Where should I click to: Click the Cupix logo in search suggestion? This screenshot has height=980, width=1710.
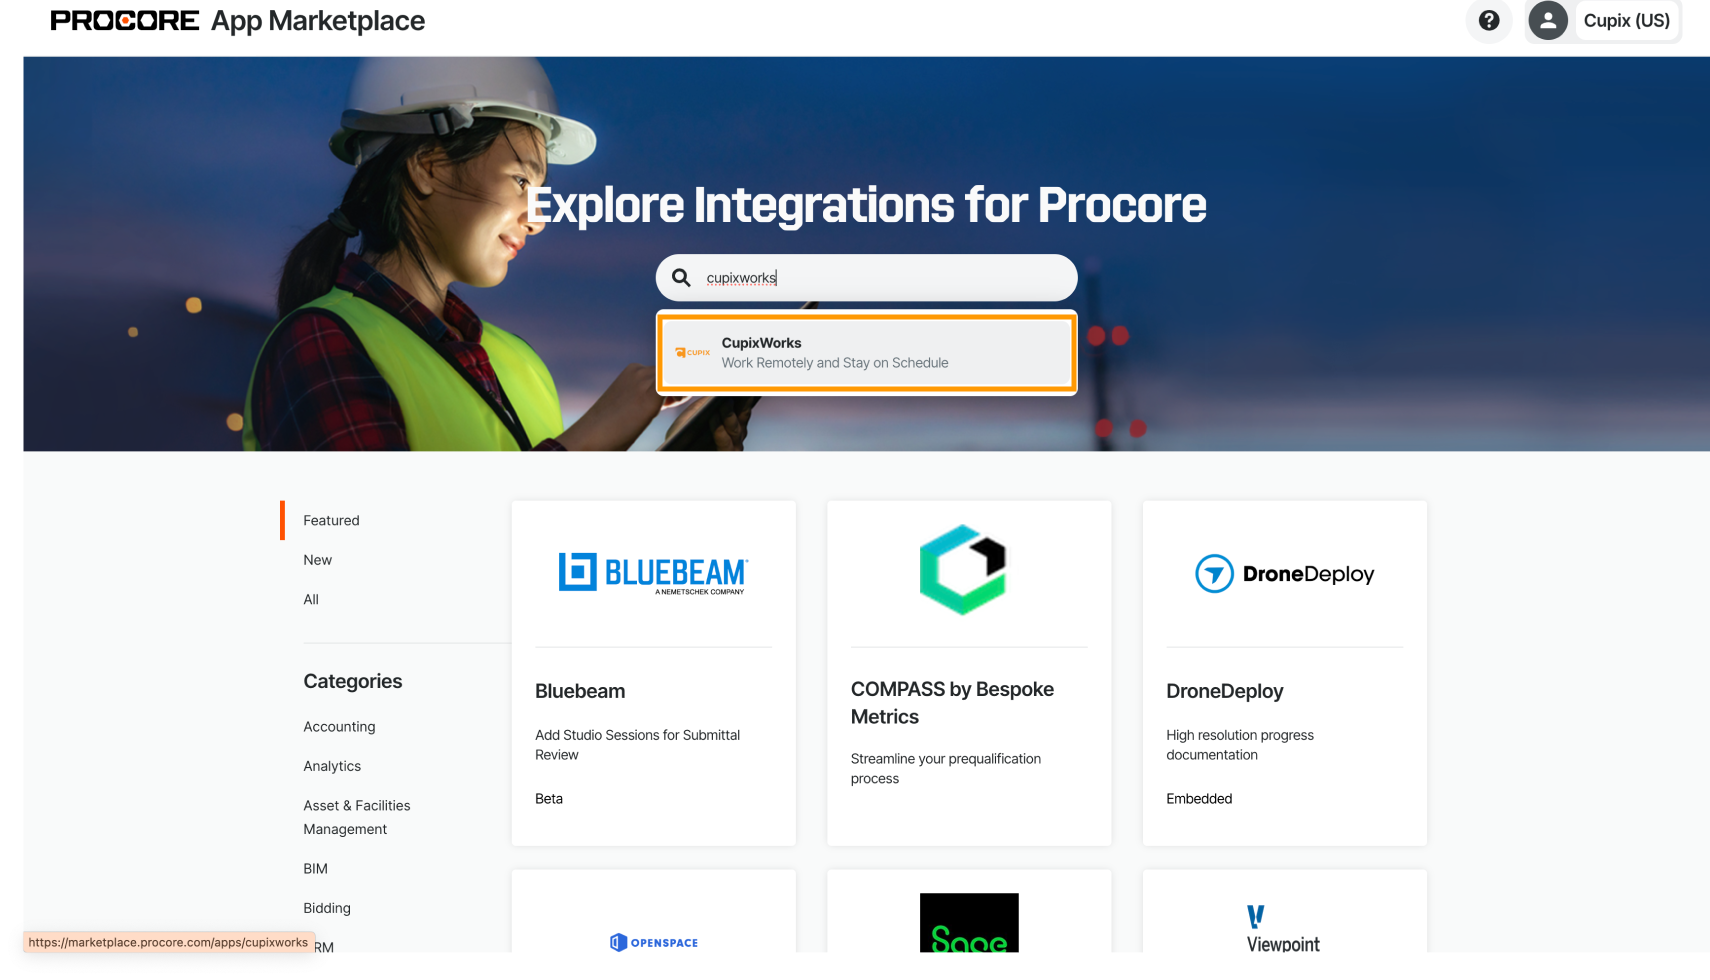coord(693,353)
